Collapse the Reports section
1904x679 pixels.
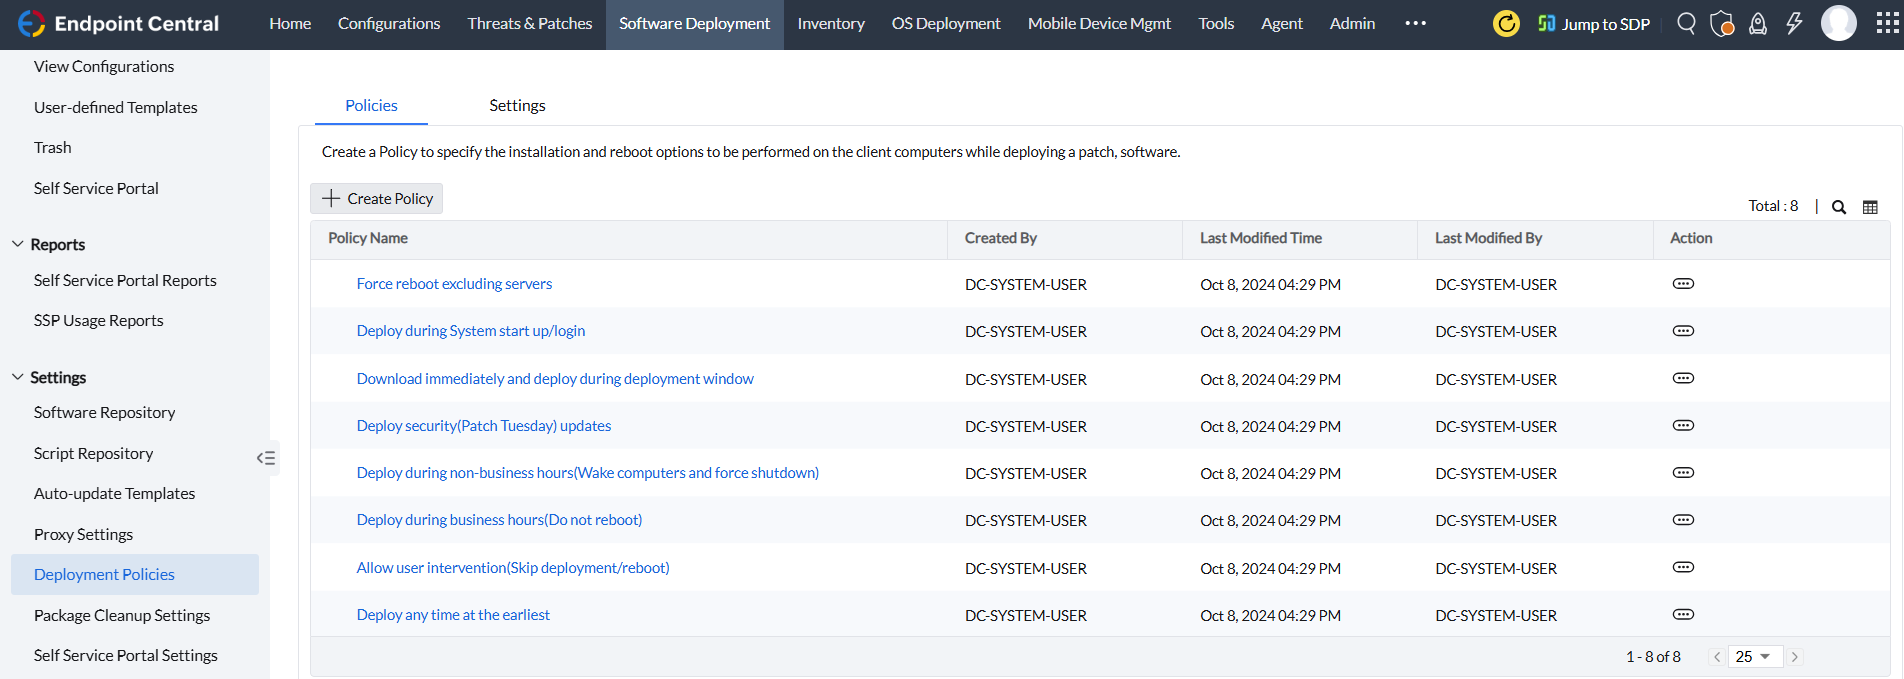coord(18,244)
